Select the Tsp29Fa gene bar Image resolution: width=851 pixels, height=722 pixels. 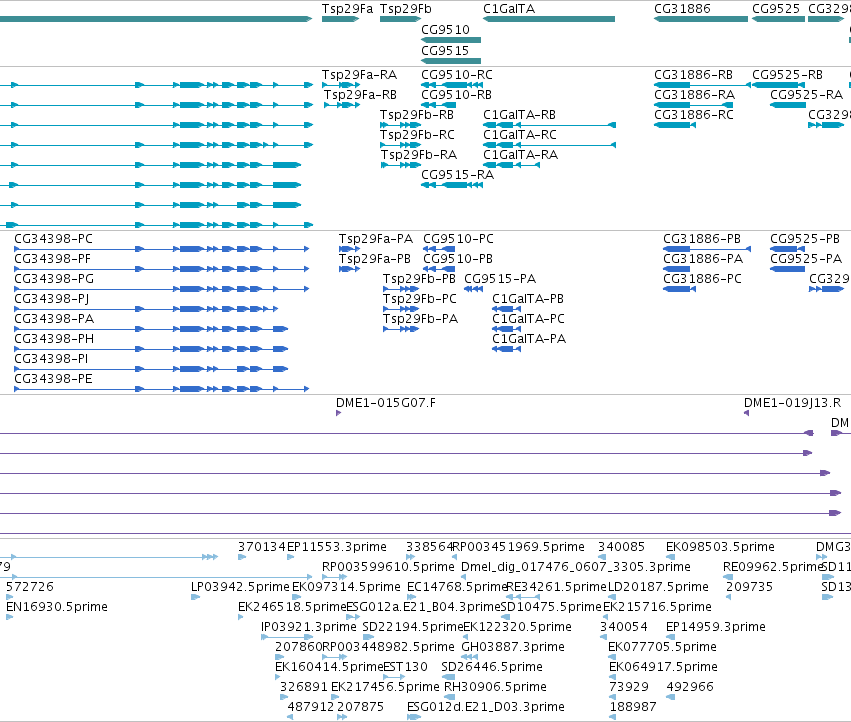[x=340, y=19]
